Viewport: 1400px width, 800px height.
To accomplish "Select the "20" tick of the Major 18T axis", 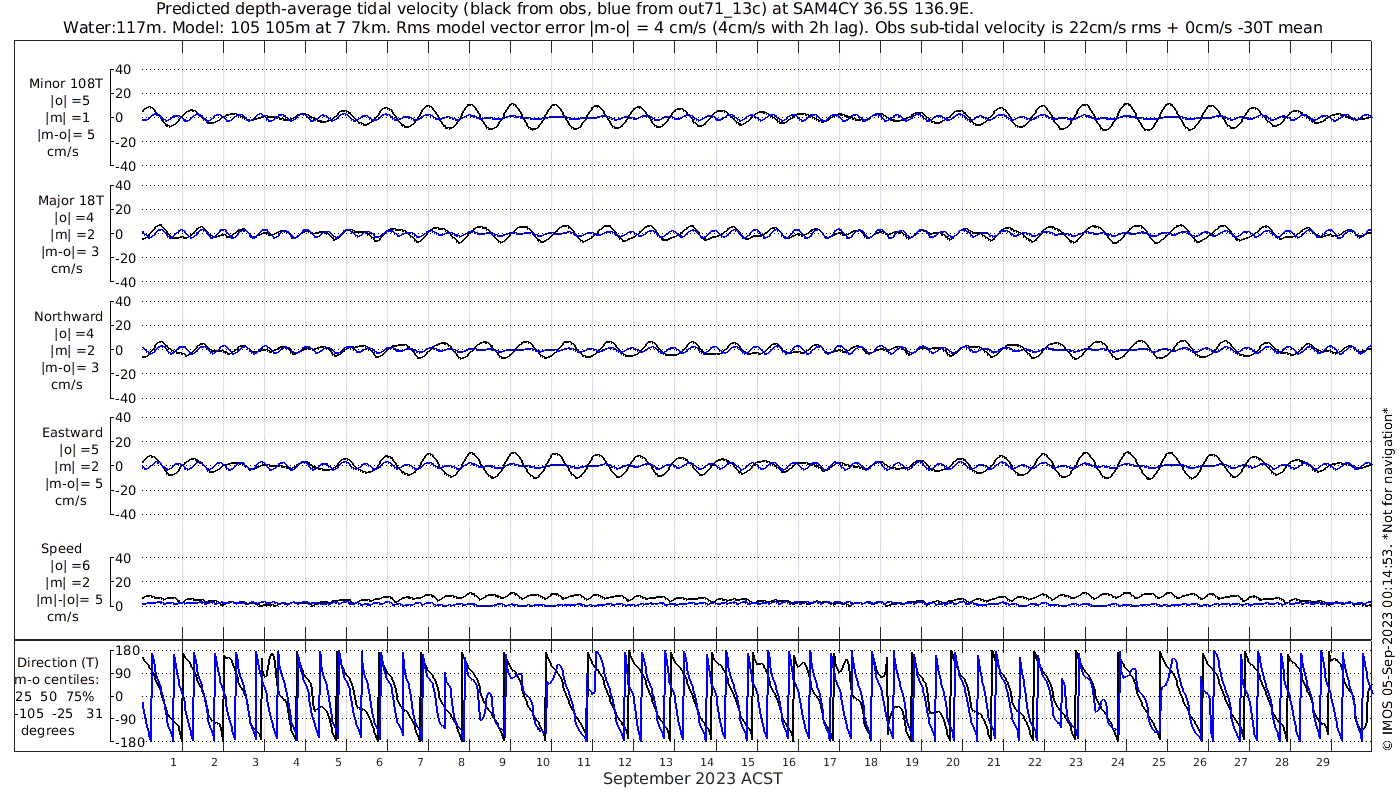I will 123,209.
